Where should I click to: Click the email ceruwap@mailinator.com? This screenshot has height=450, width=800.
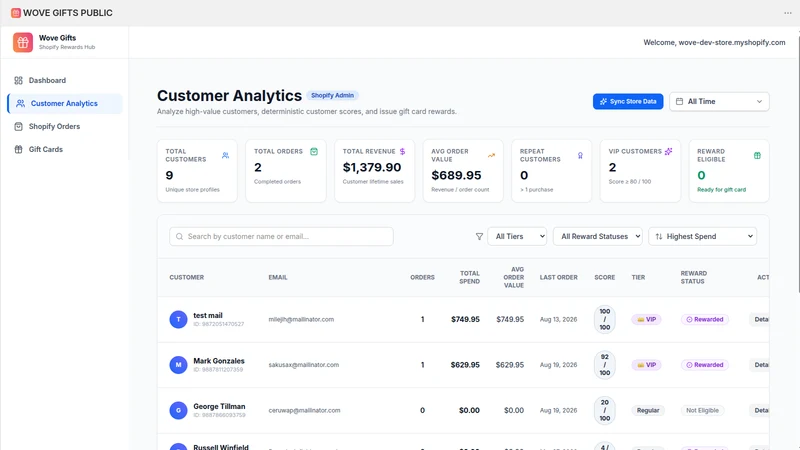click(304, 410)
